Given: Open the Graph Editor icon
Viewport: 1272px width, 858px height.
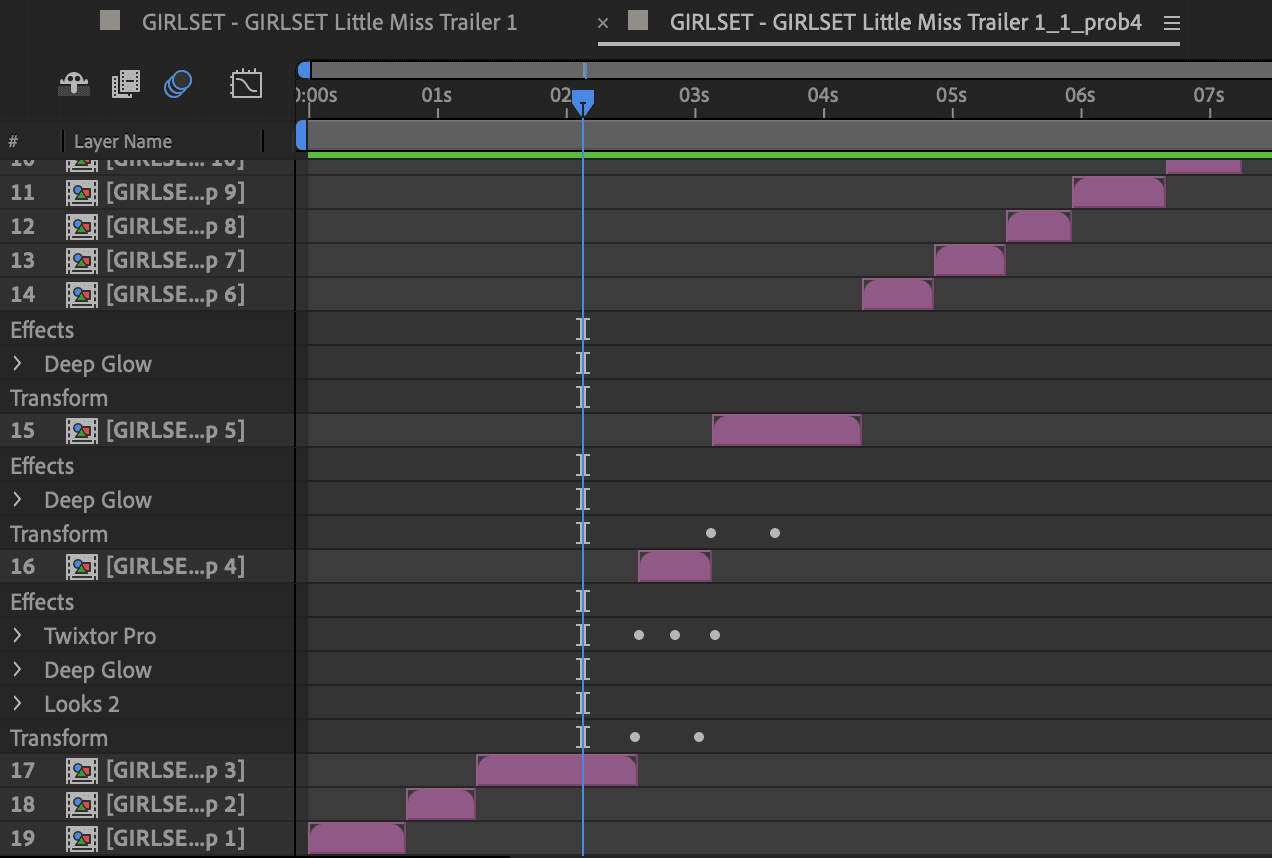Looking at the screenshot, I should [x=246, y=84].
